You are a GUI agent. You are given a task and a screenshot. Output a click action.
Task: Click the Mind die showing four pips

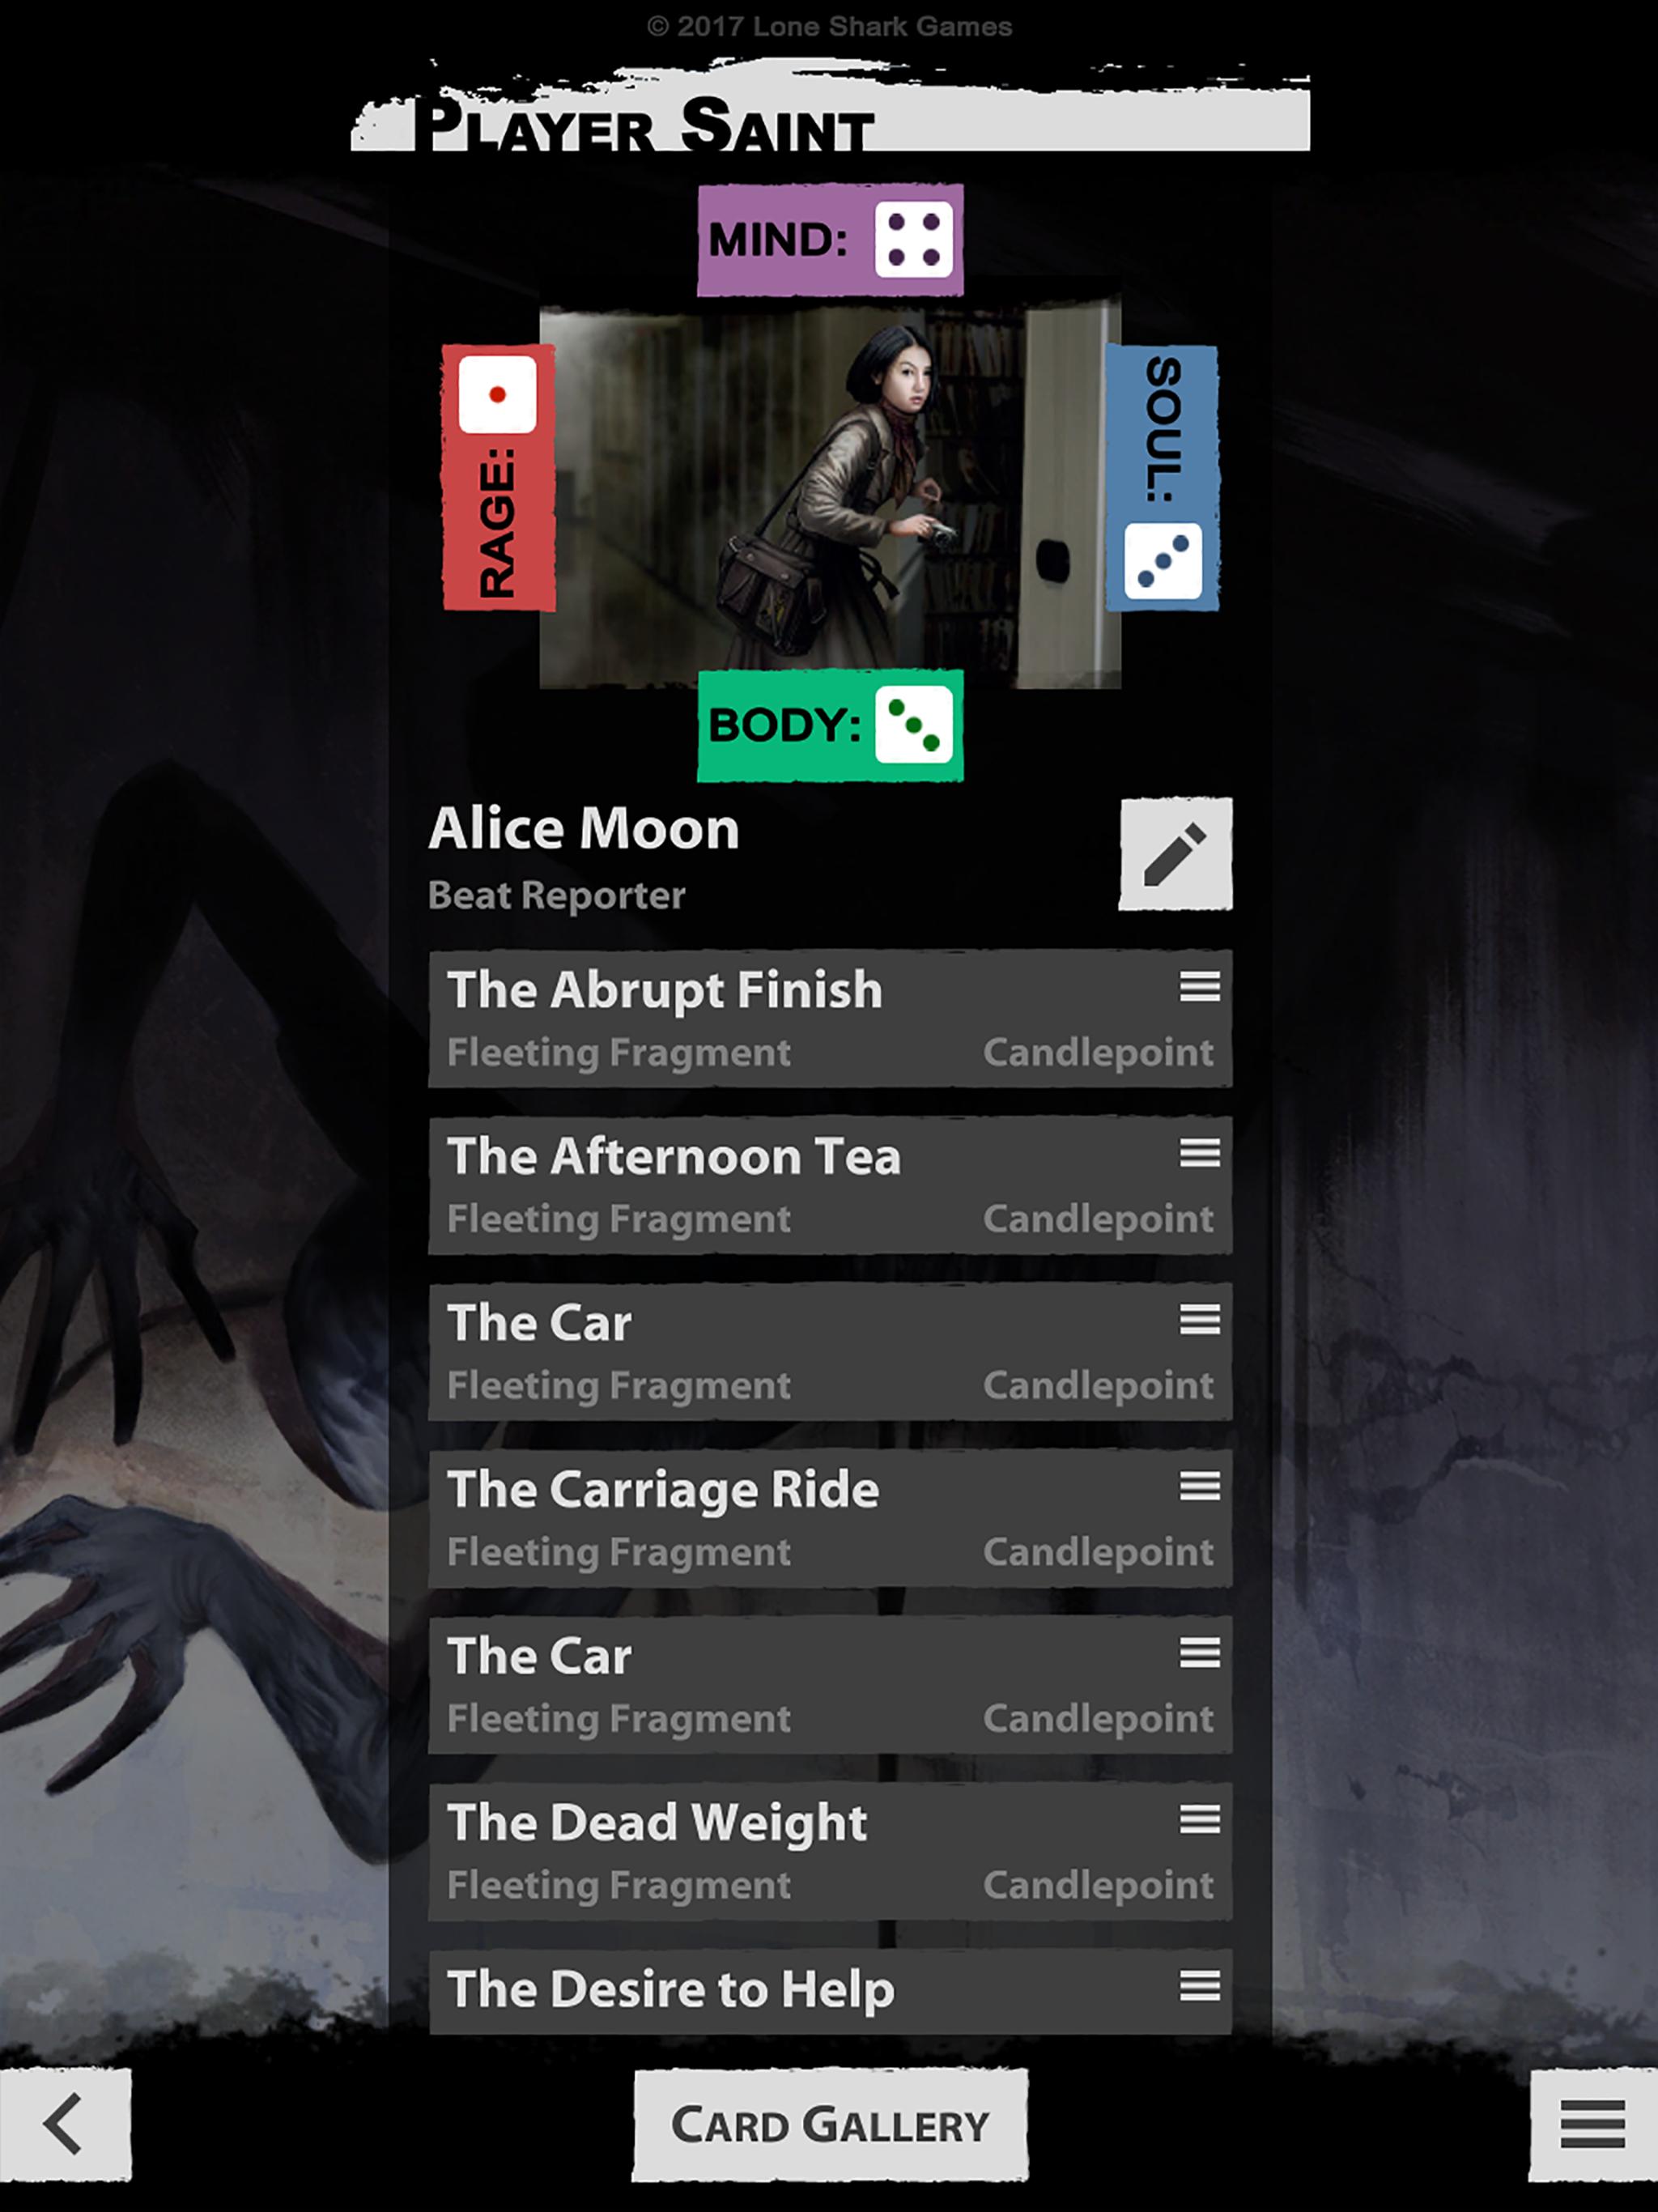[x=913, y=239]
